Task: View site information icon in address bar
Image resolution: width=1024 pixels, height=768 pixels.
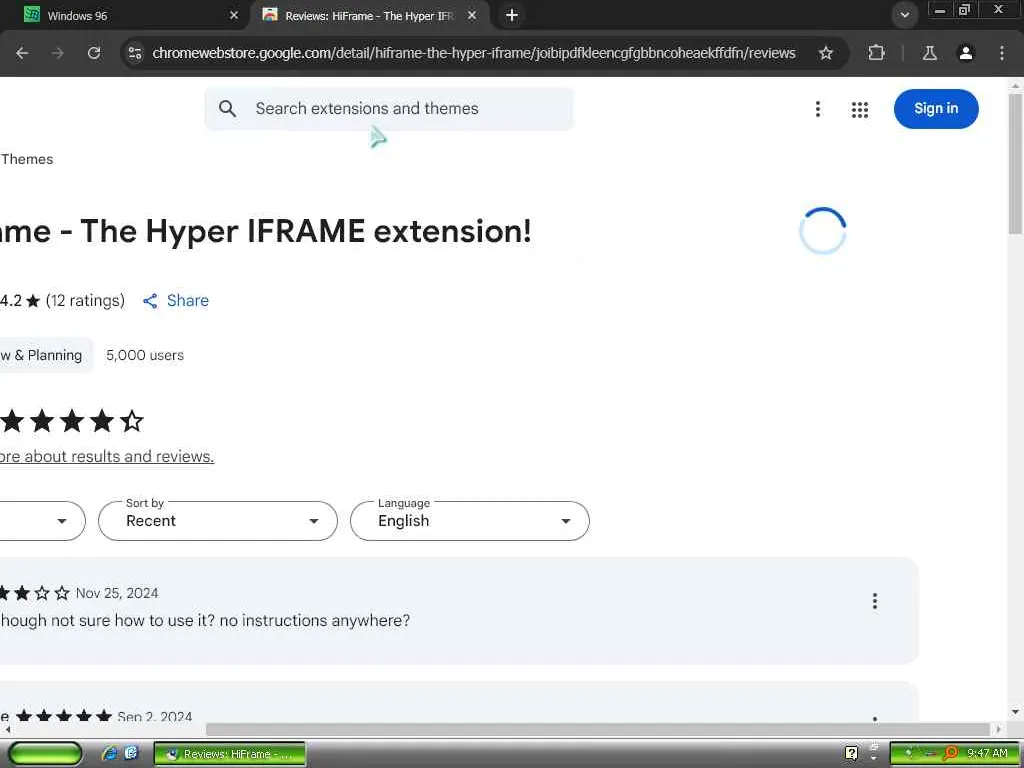Action: click(x=135, y=53)
